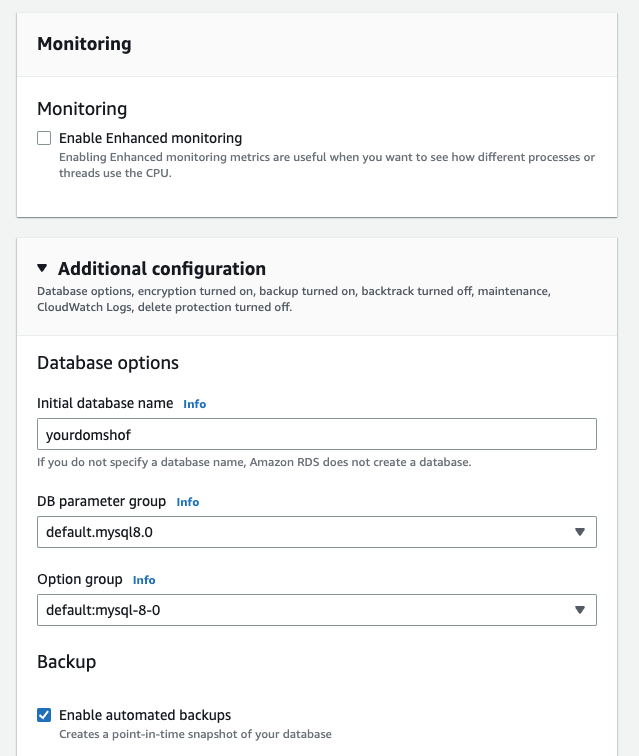The width and height of the screenshot is (639, 756).
Task: Click the database name hint text
Action: (254, 462)
